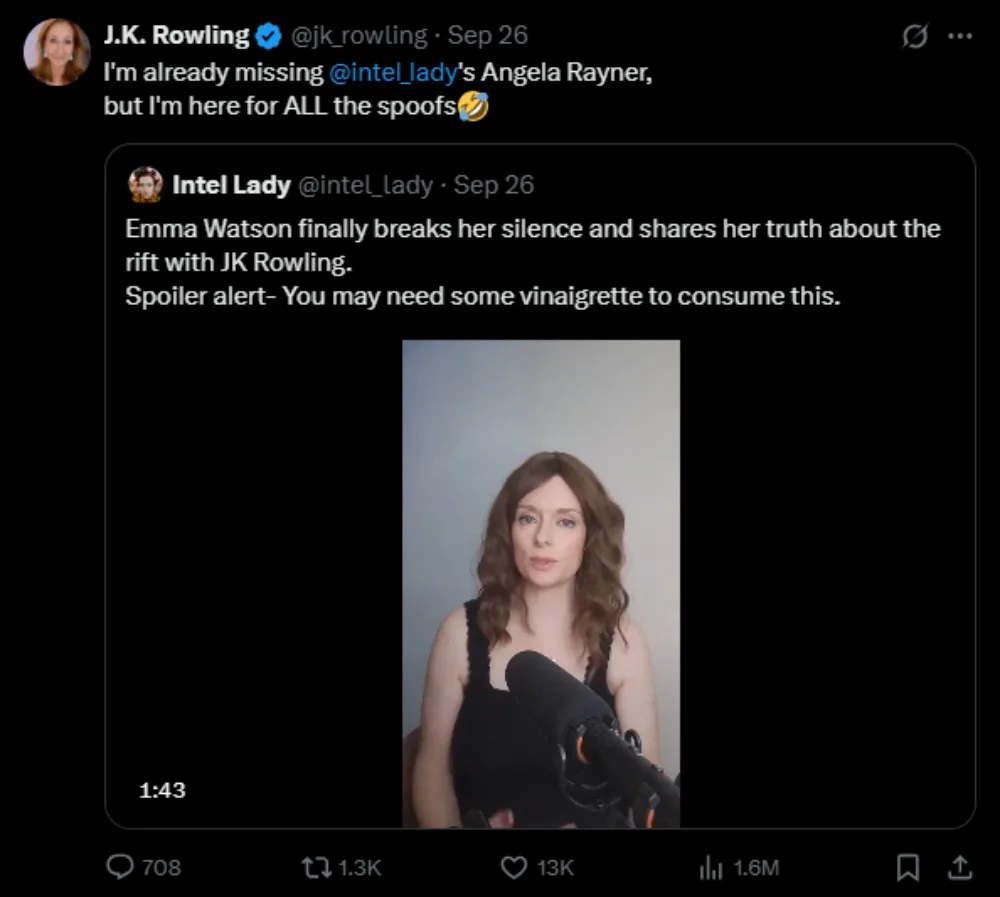
Task: Click the reply speech bubble icon
Action: tap(120, 867)
